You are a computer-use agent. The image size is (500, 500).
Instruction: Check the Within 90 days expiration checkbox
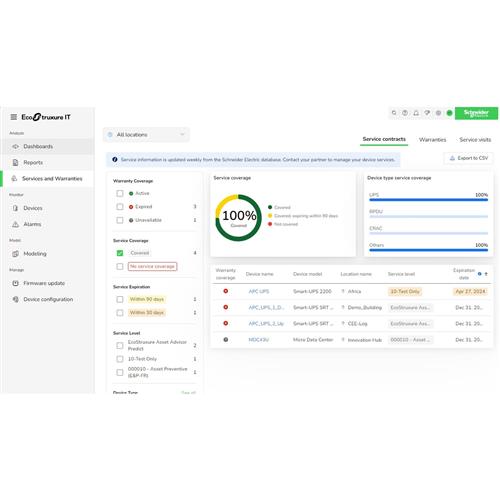(120, 299)
